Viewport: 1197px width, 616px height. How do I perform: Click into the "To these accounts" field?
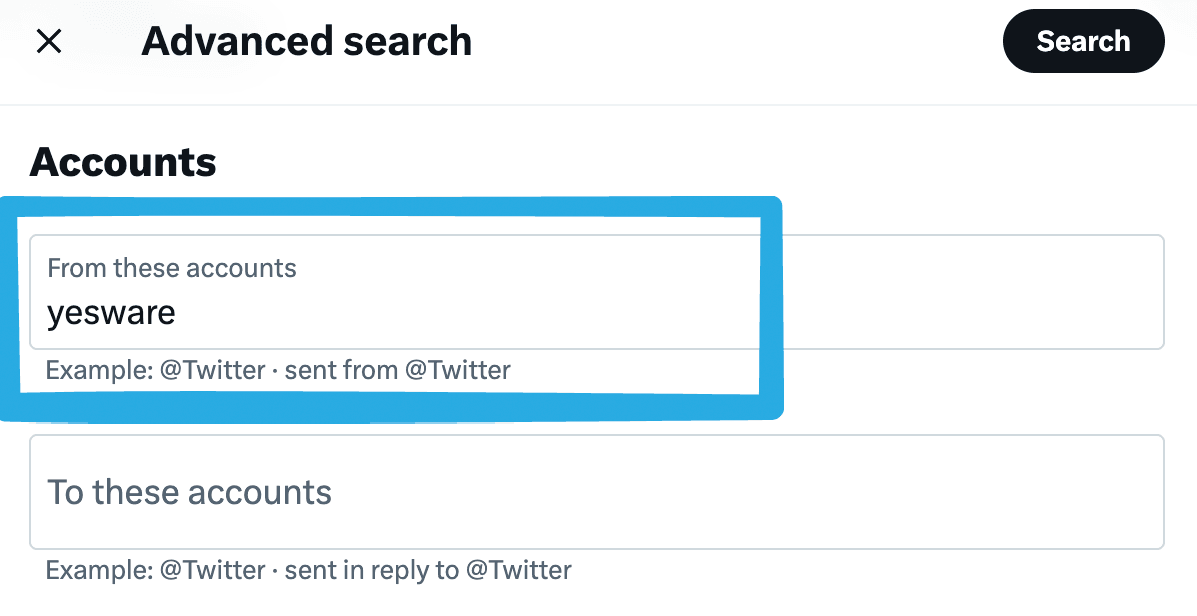pyautogui.click(x=596, y=491)
